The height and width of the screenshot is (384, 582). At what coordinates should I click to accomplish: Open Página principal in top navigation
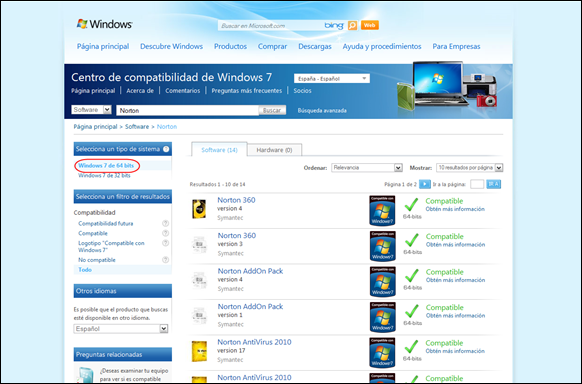click(x=103, y=46)
